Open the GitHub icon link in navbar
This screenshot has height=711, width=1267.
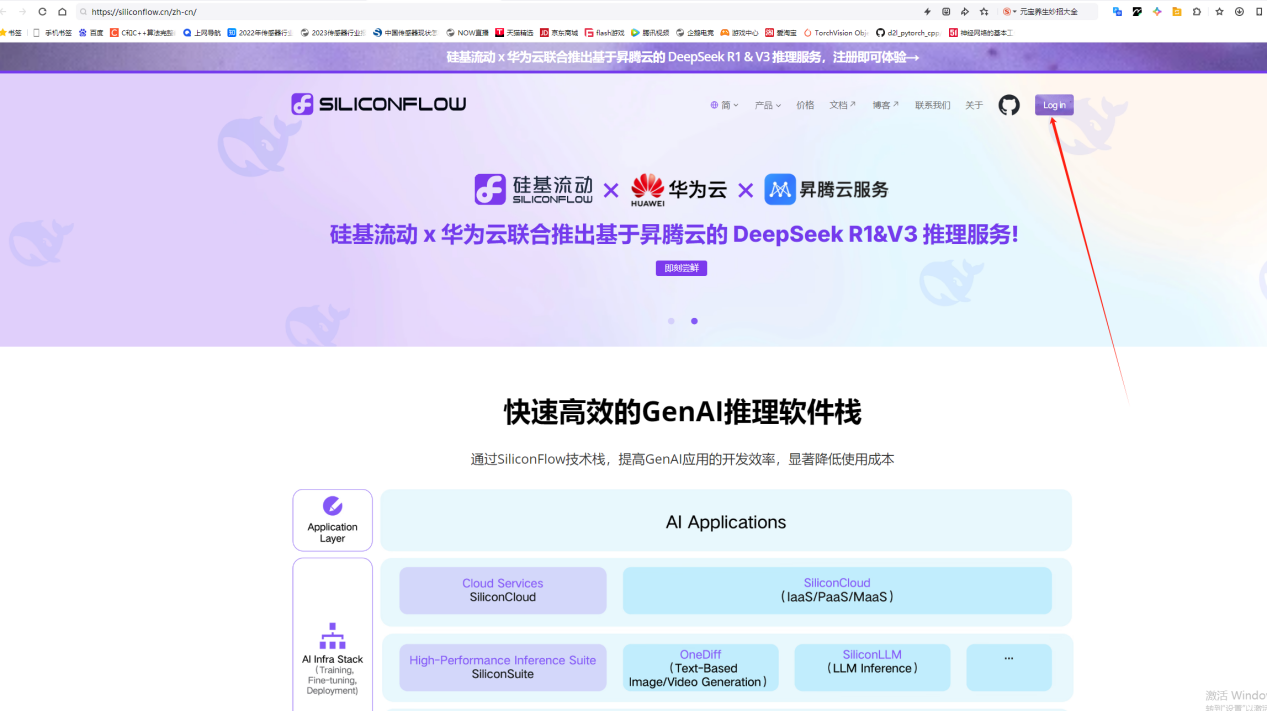pyautogui.click(x=1009, y=105)
